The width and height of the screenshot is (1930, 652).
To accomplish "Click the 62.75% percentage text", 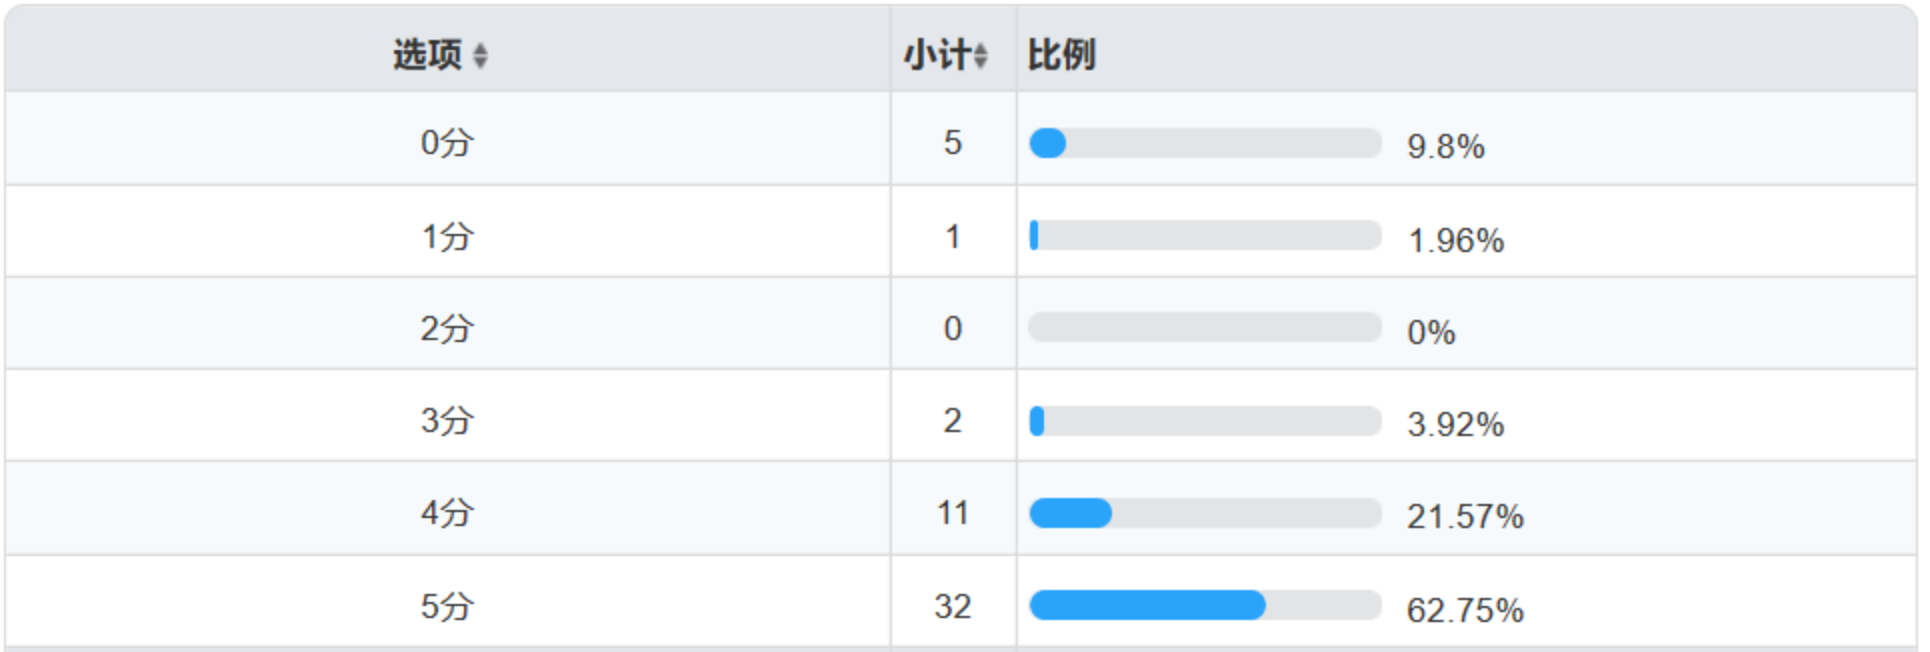I will pyautogui.click(x=1465, y=610).
